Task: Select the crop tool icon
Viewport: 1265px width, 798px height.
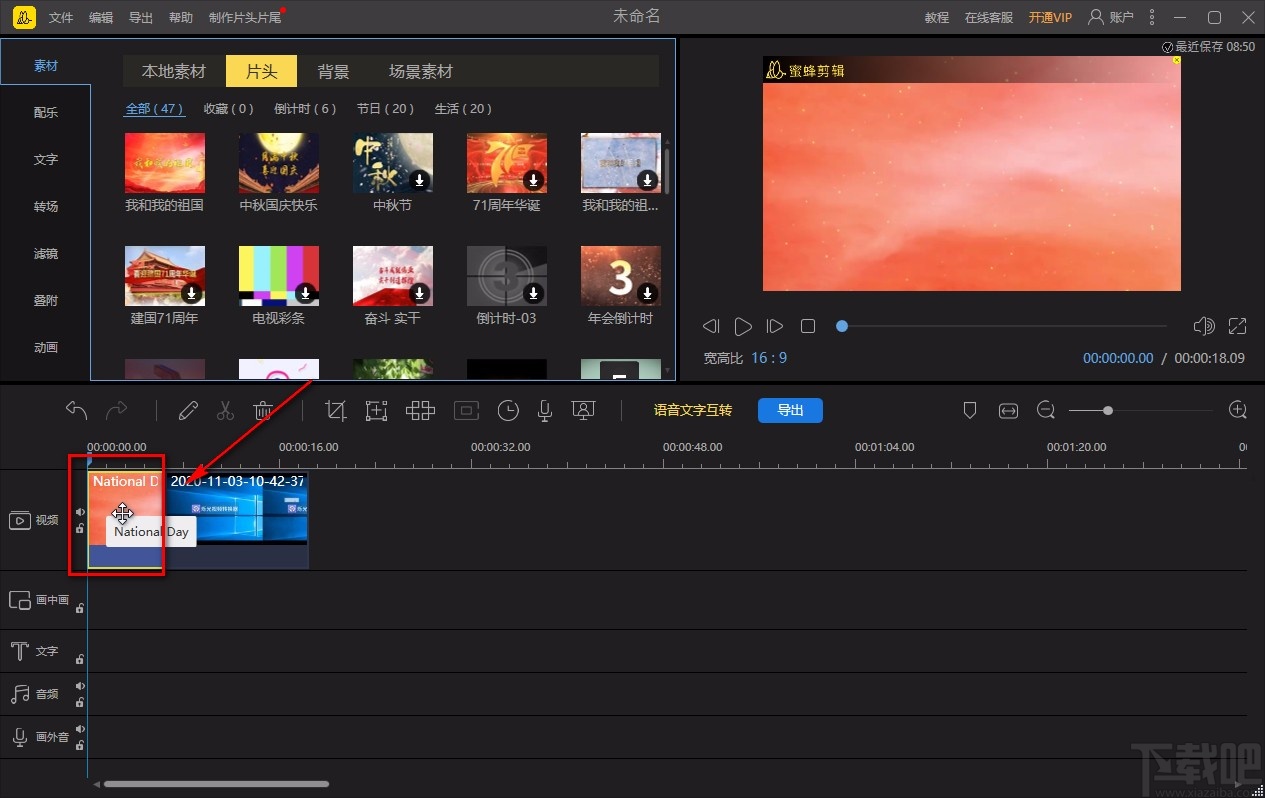Action: click(336, 410)
